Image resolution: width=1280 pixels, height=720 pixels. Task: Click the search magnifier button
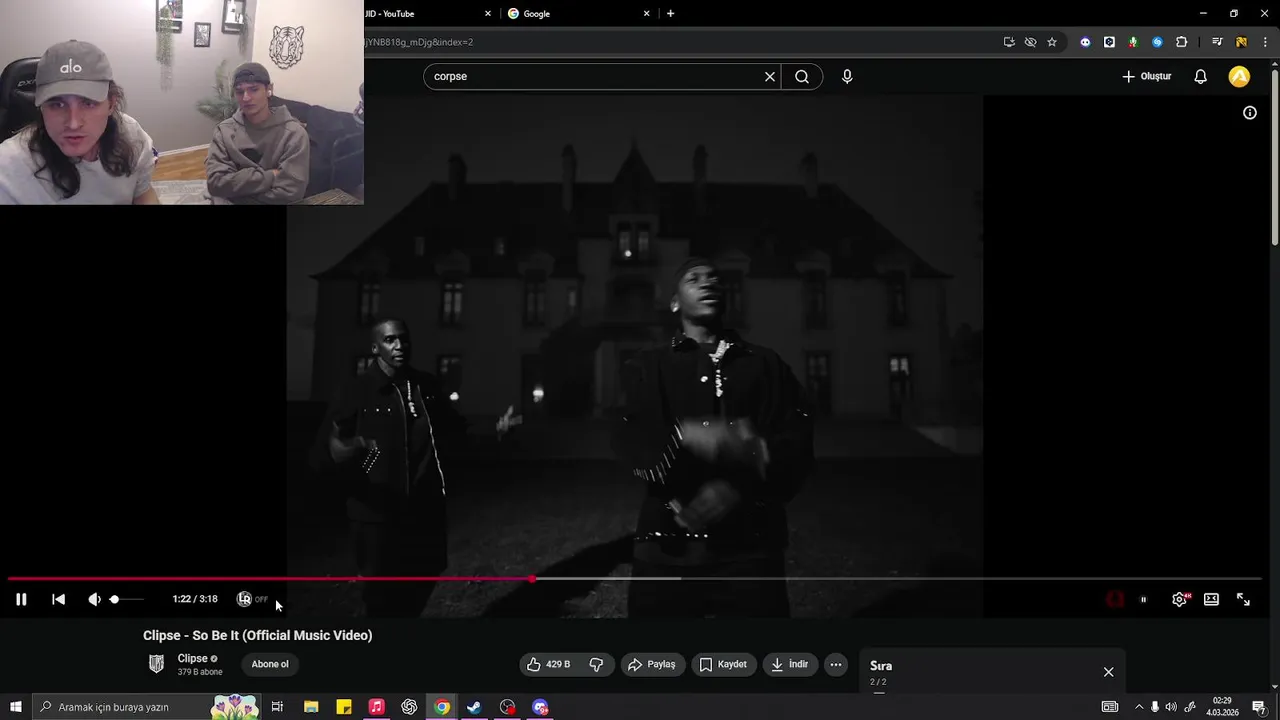(802, 76)
